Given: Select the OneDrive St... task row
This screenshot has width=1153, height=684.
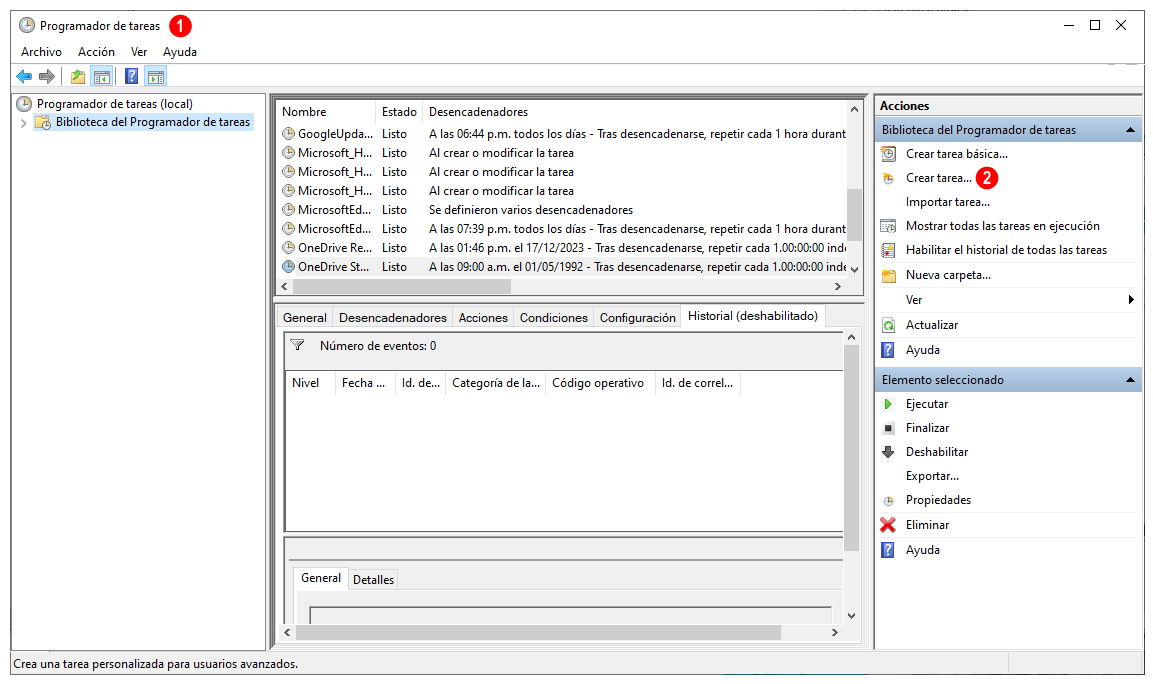Looking at the screenshot, I should pyautogui.click(x=563, y=267).
